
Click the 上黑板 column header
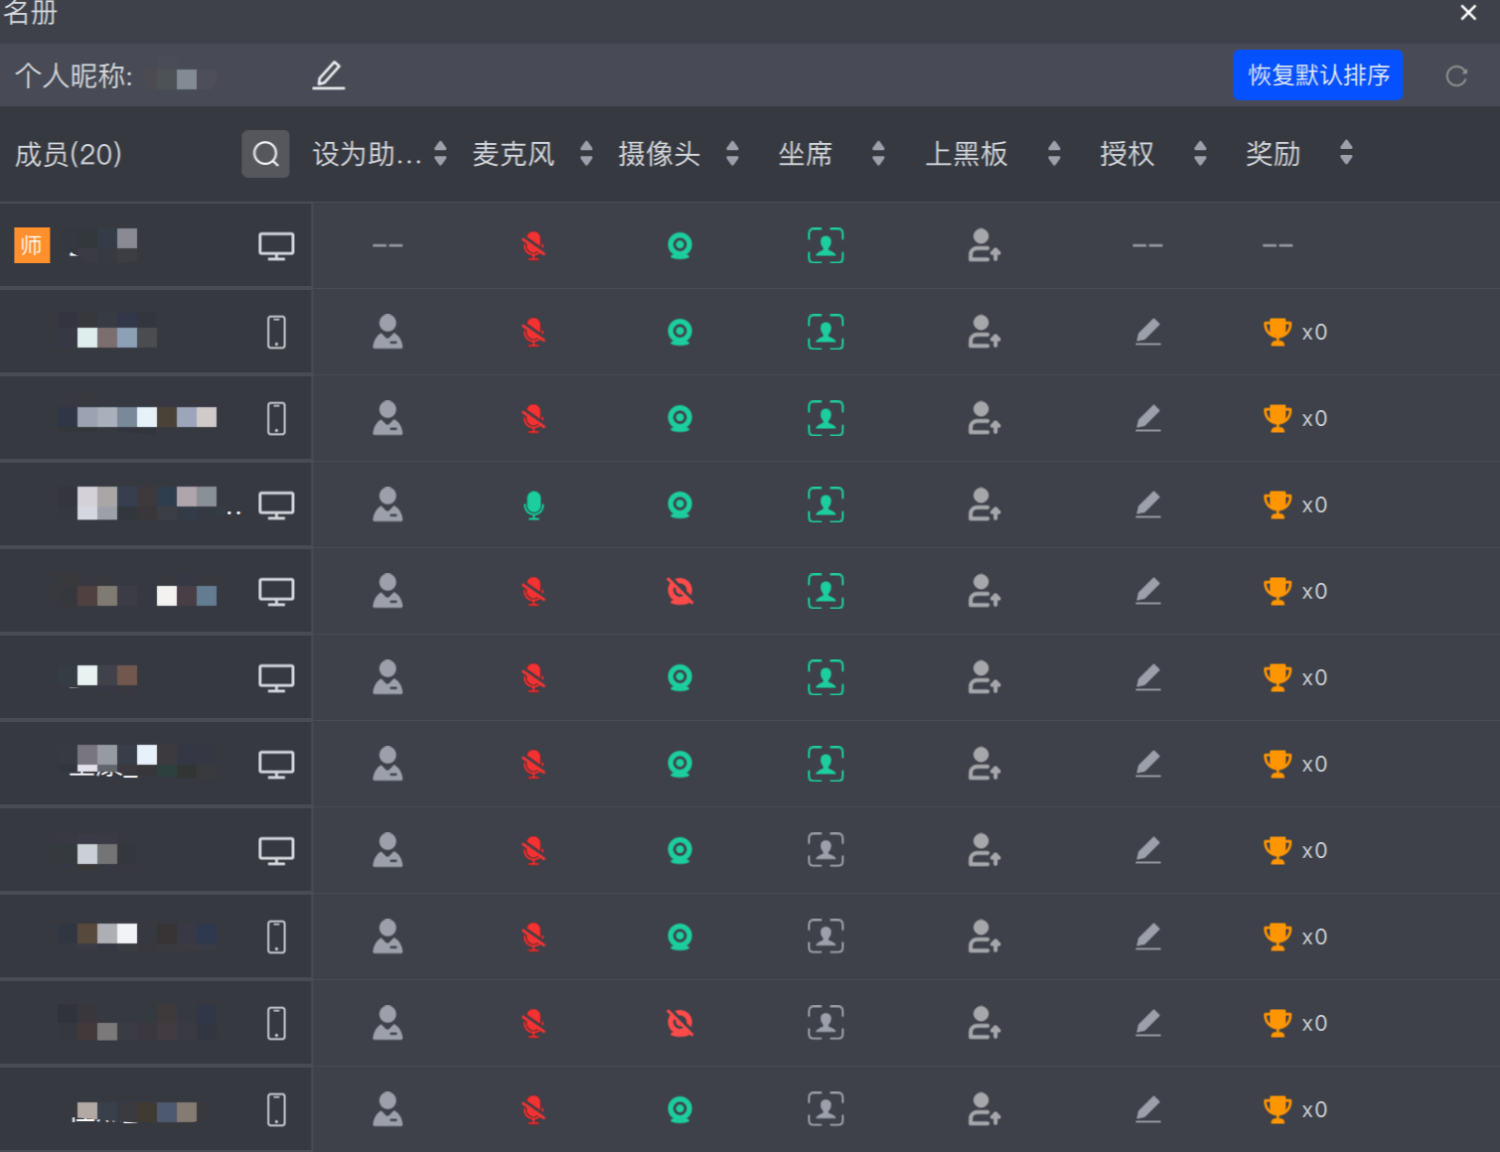(x=966, y=154)
